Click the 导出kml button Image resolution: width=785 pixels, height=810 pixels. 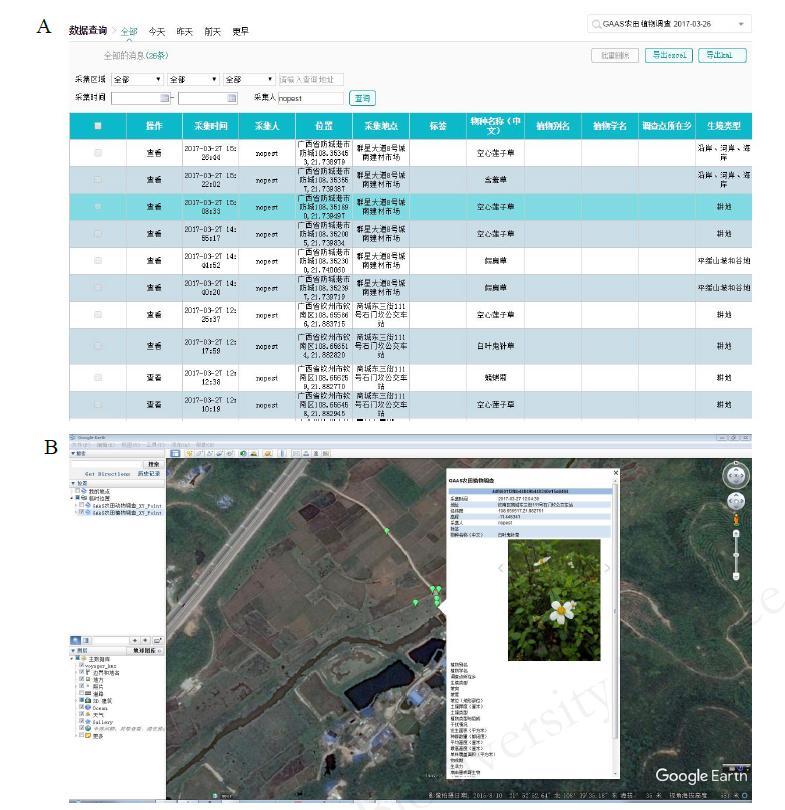(722, 55)
